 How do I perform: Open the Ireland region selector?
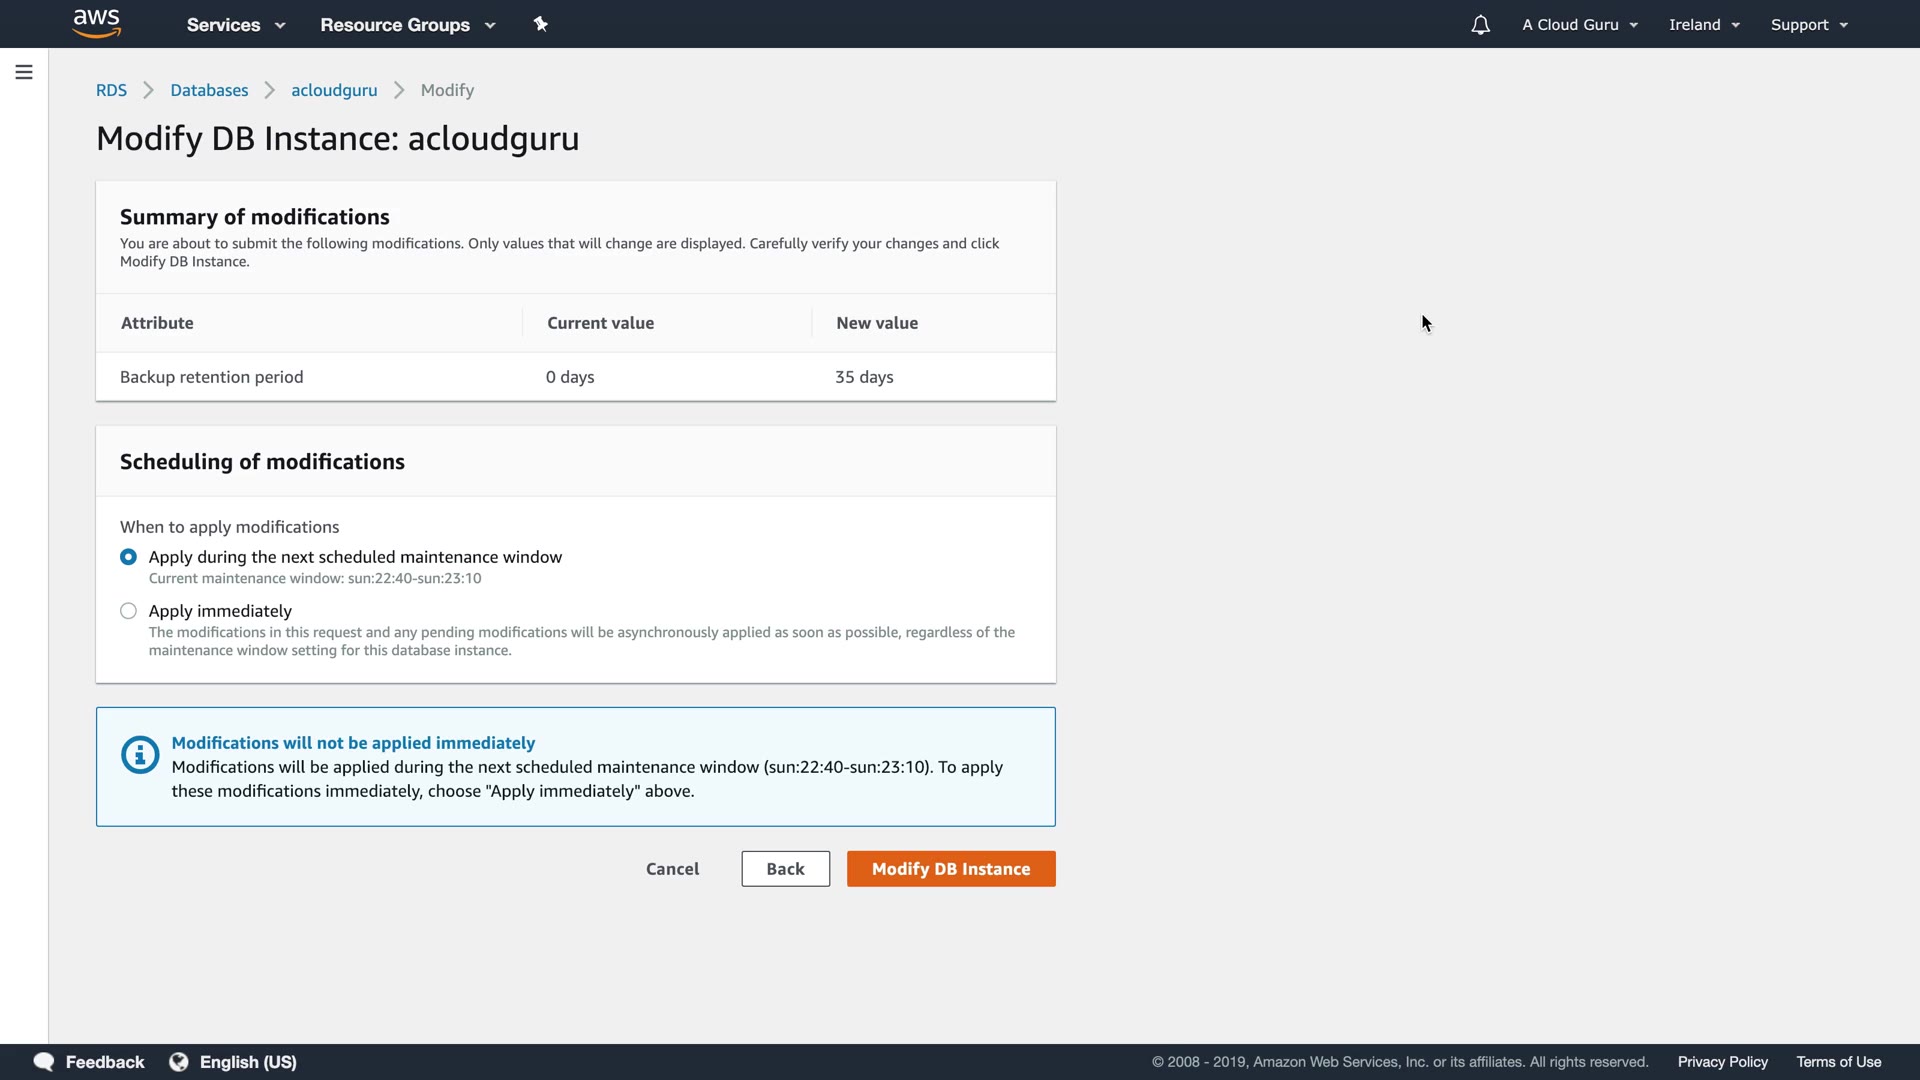(x=1704, y=25)
